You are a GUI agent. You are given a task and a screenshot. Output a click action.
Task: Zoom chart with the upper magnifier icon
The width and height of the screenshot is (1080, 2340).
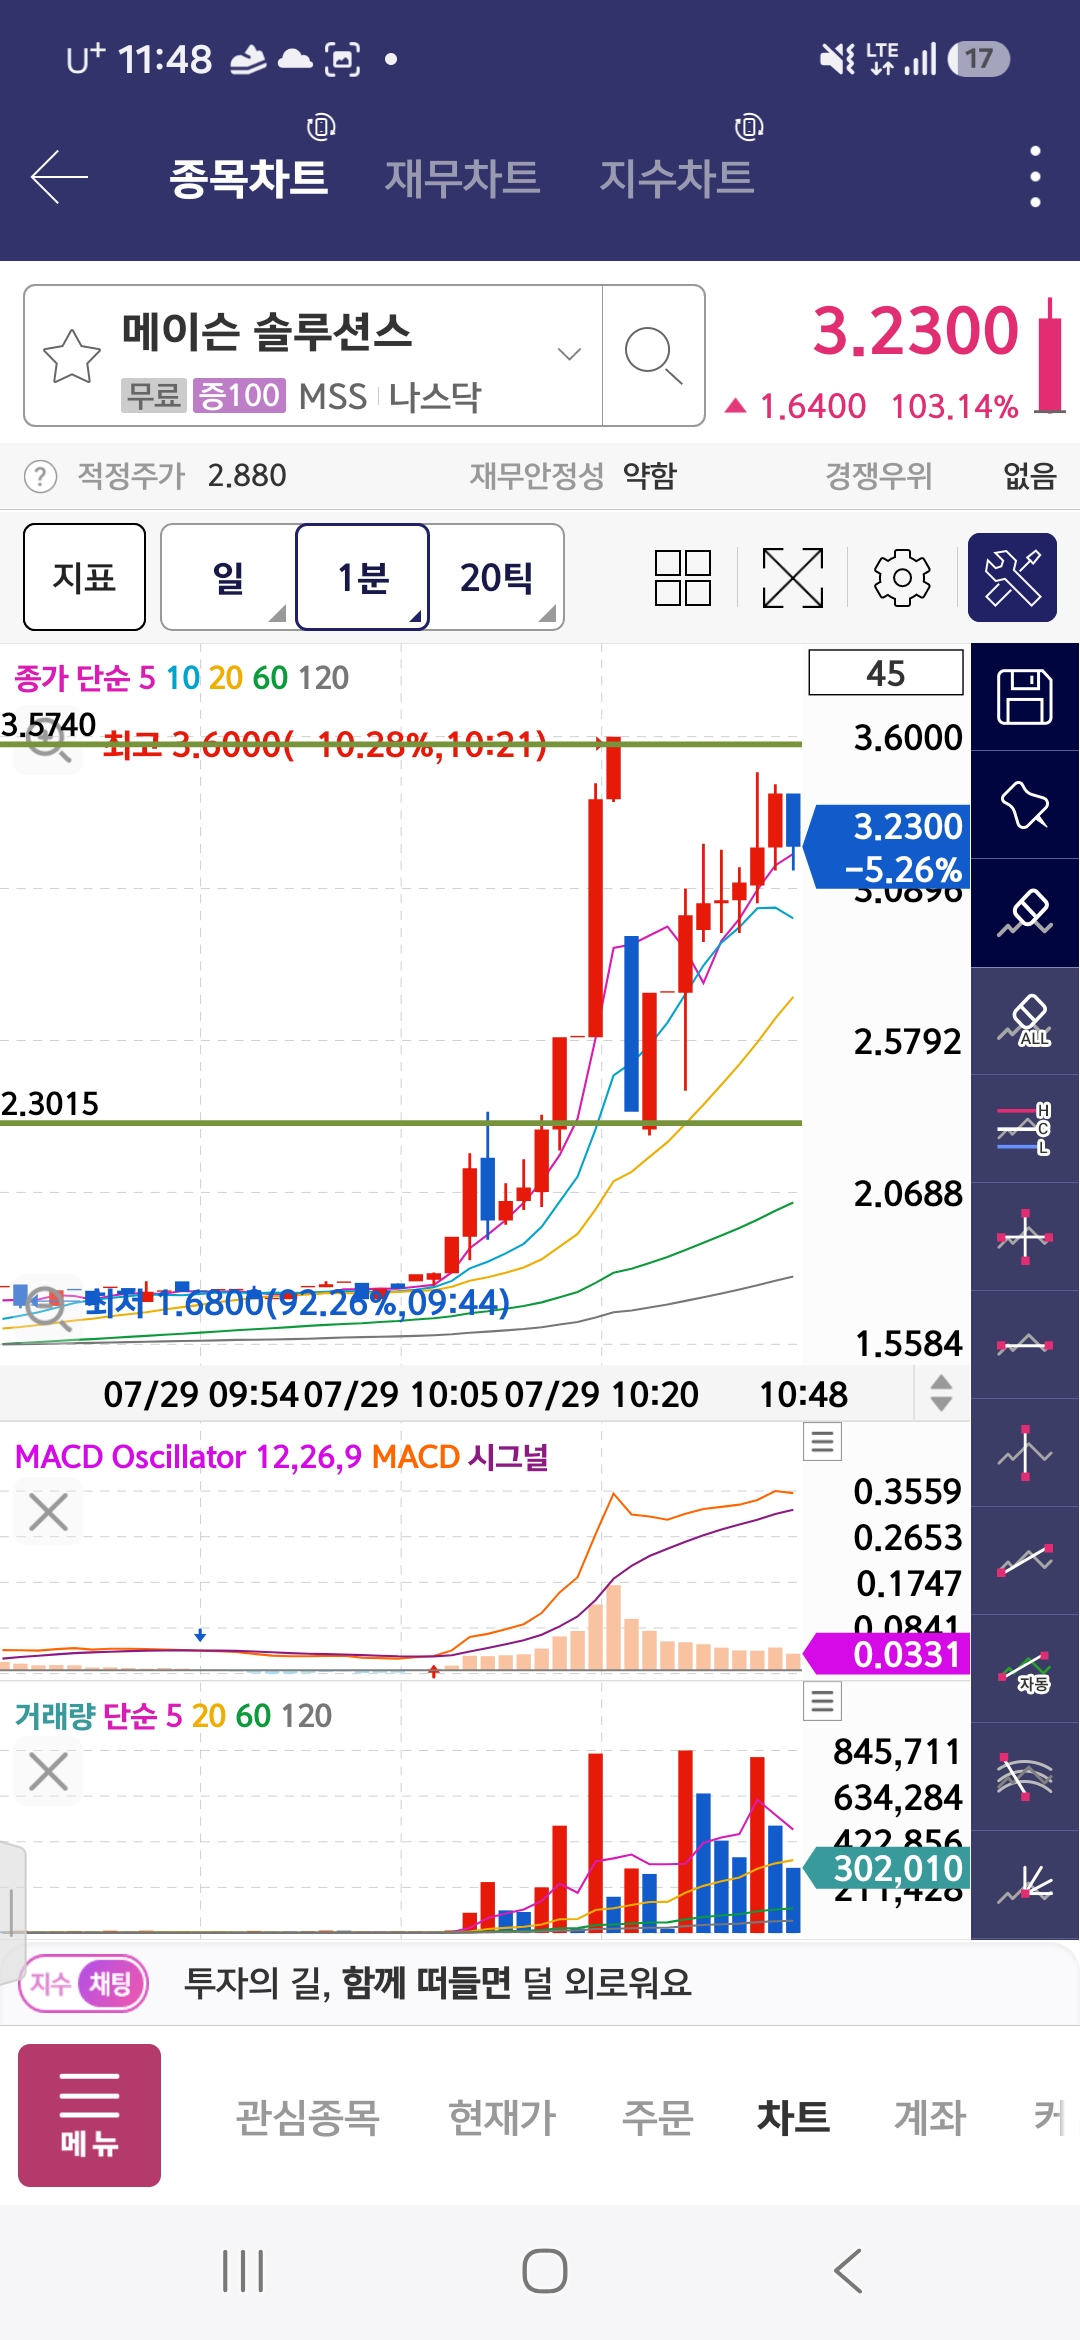pos(47,742)
